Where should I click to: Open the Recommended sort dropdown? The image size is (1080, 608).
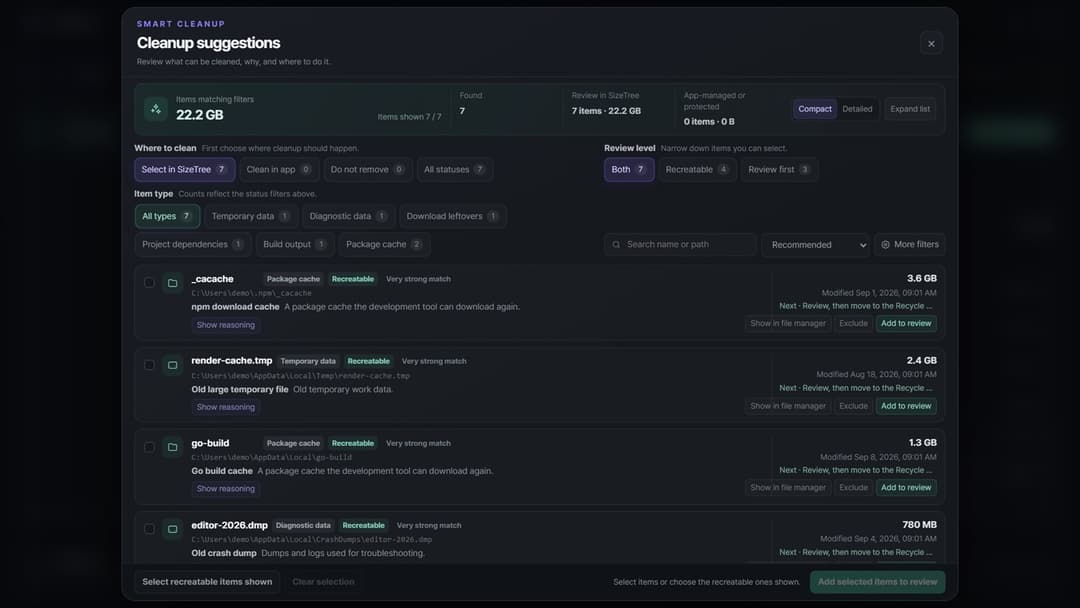coord(816,244)
